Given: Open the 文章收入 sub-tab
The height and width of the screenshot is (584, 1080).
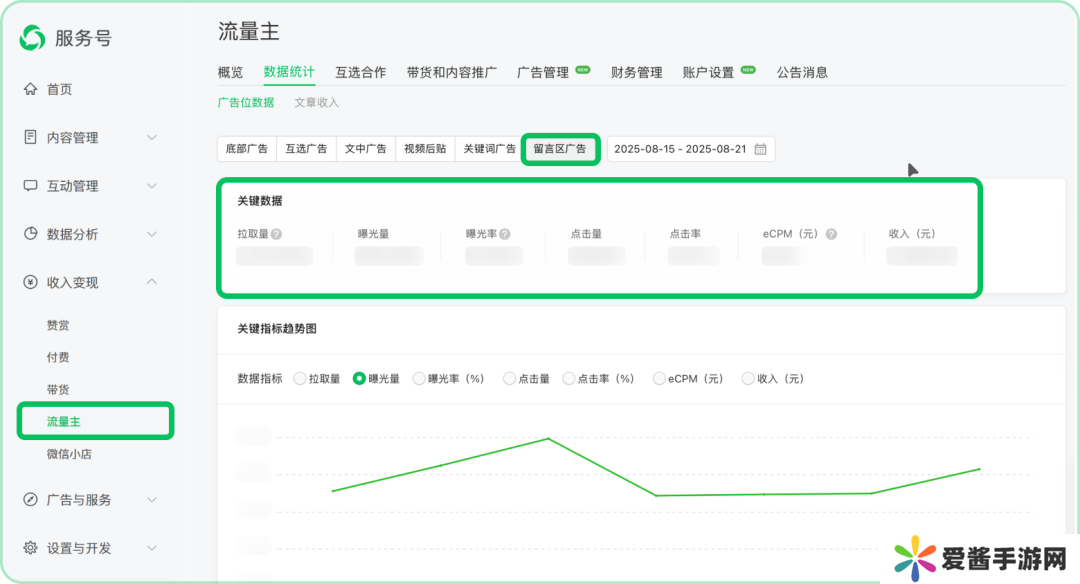Looking at the screenshot, I should (316, 102).
